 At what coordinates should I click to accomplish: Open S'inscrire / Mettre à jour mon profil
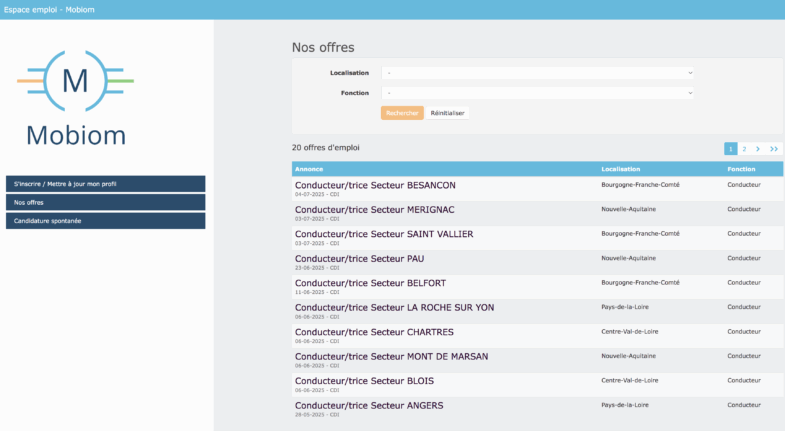coord(105,184)
